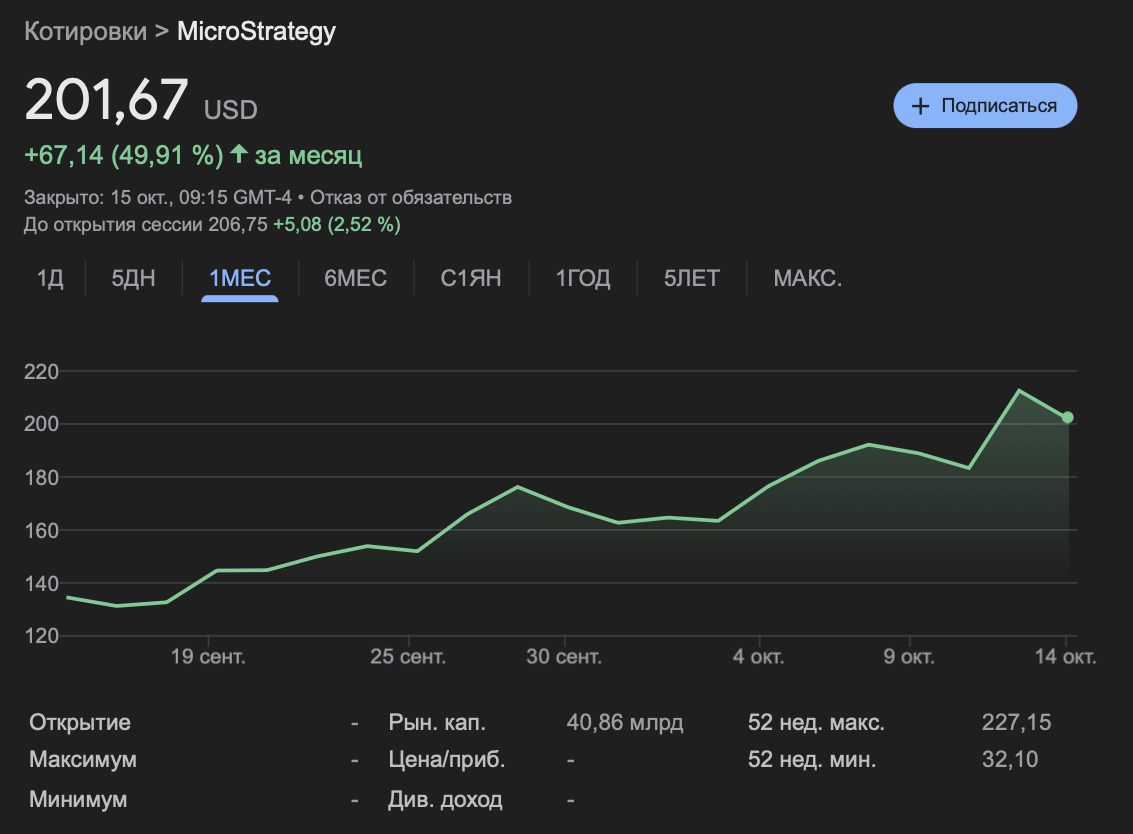Viewport: 1133px width, 834px height.
Task: Click the 19 сент. axis label
Action: 208,656
